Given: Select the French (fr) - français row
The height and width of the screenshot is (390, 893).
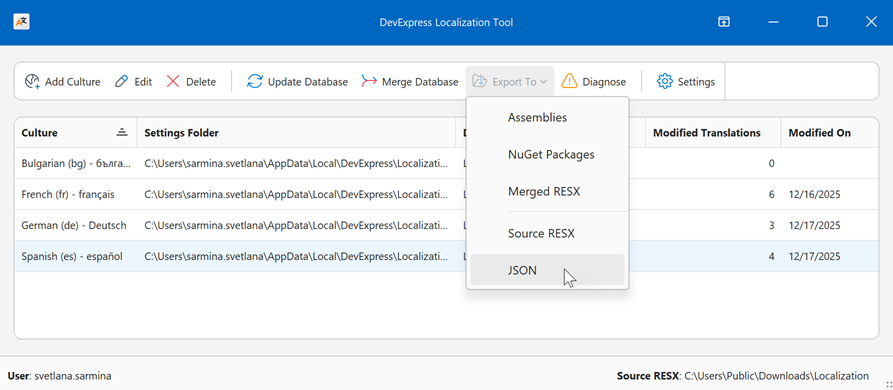Looking at the screenshot, I should coord(446,194).
